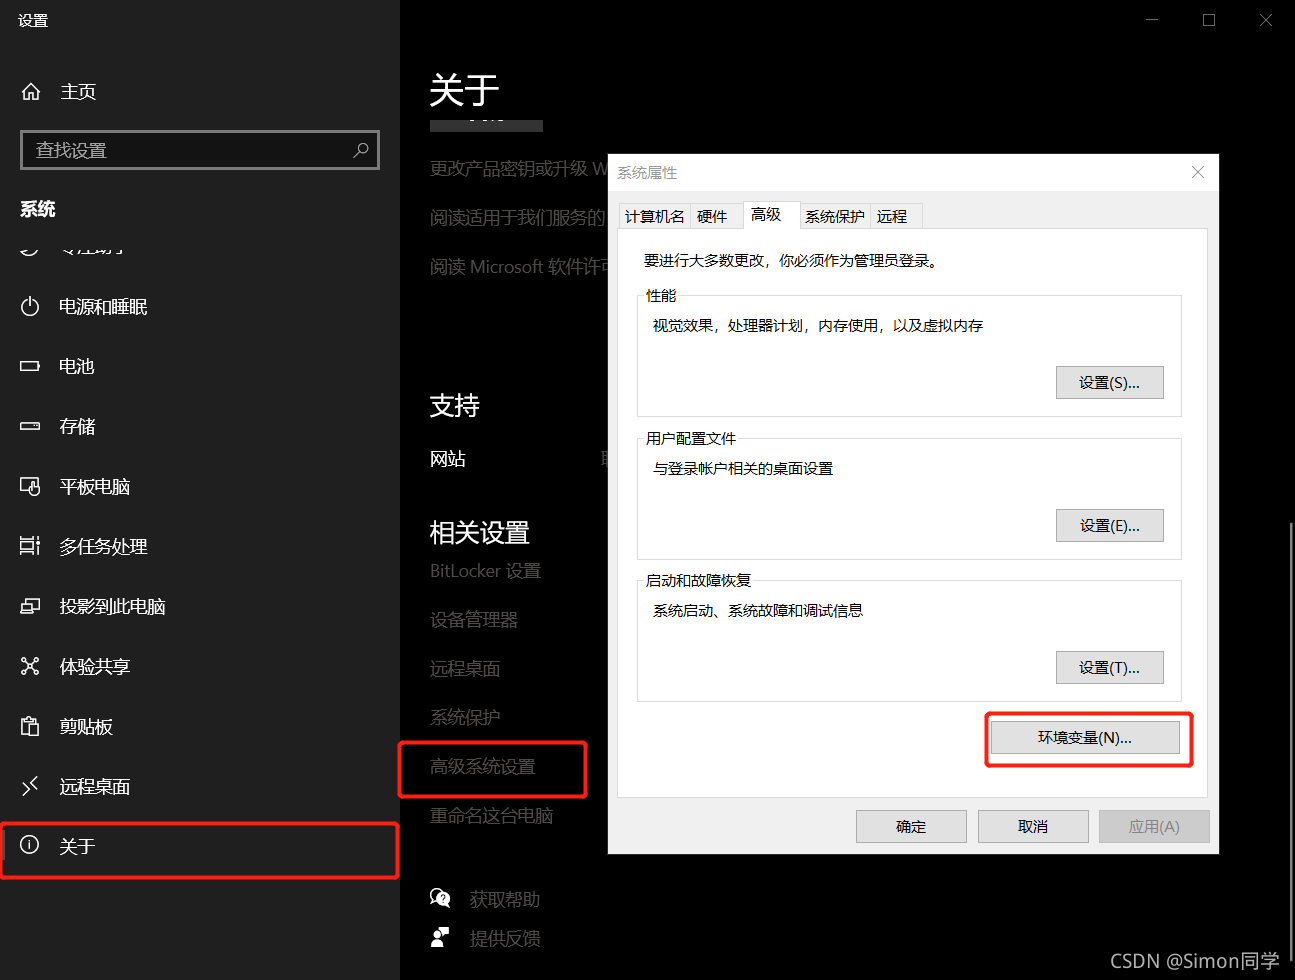Cancel the dialog with 取消
1295x980 pixels.
coord(1033,827)
